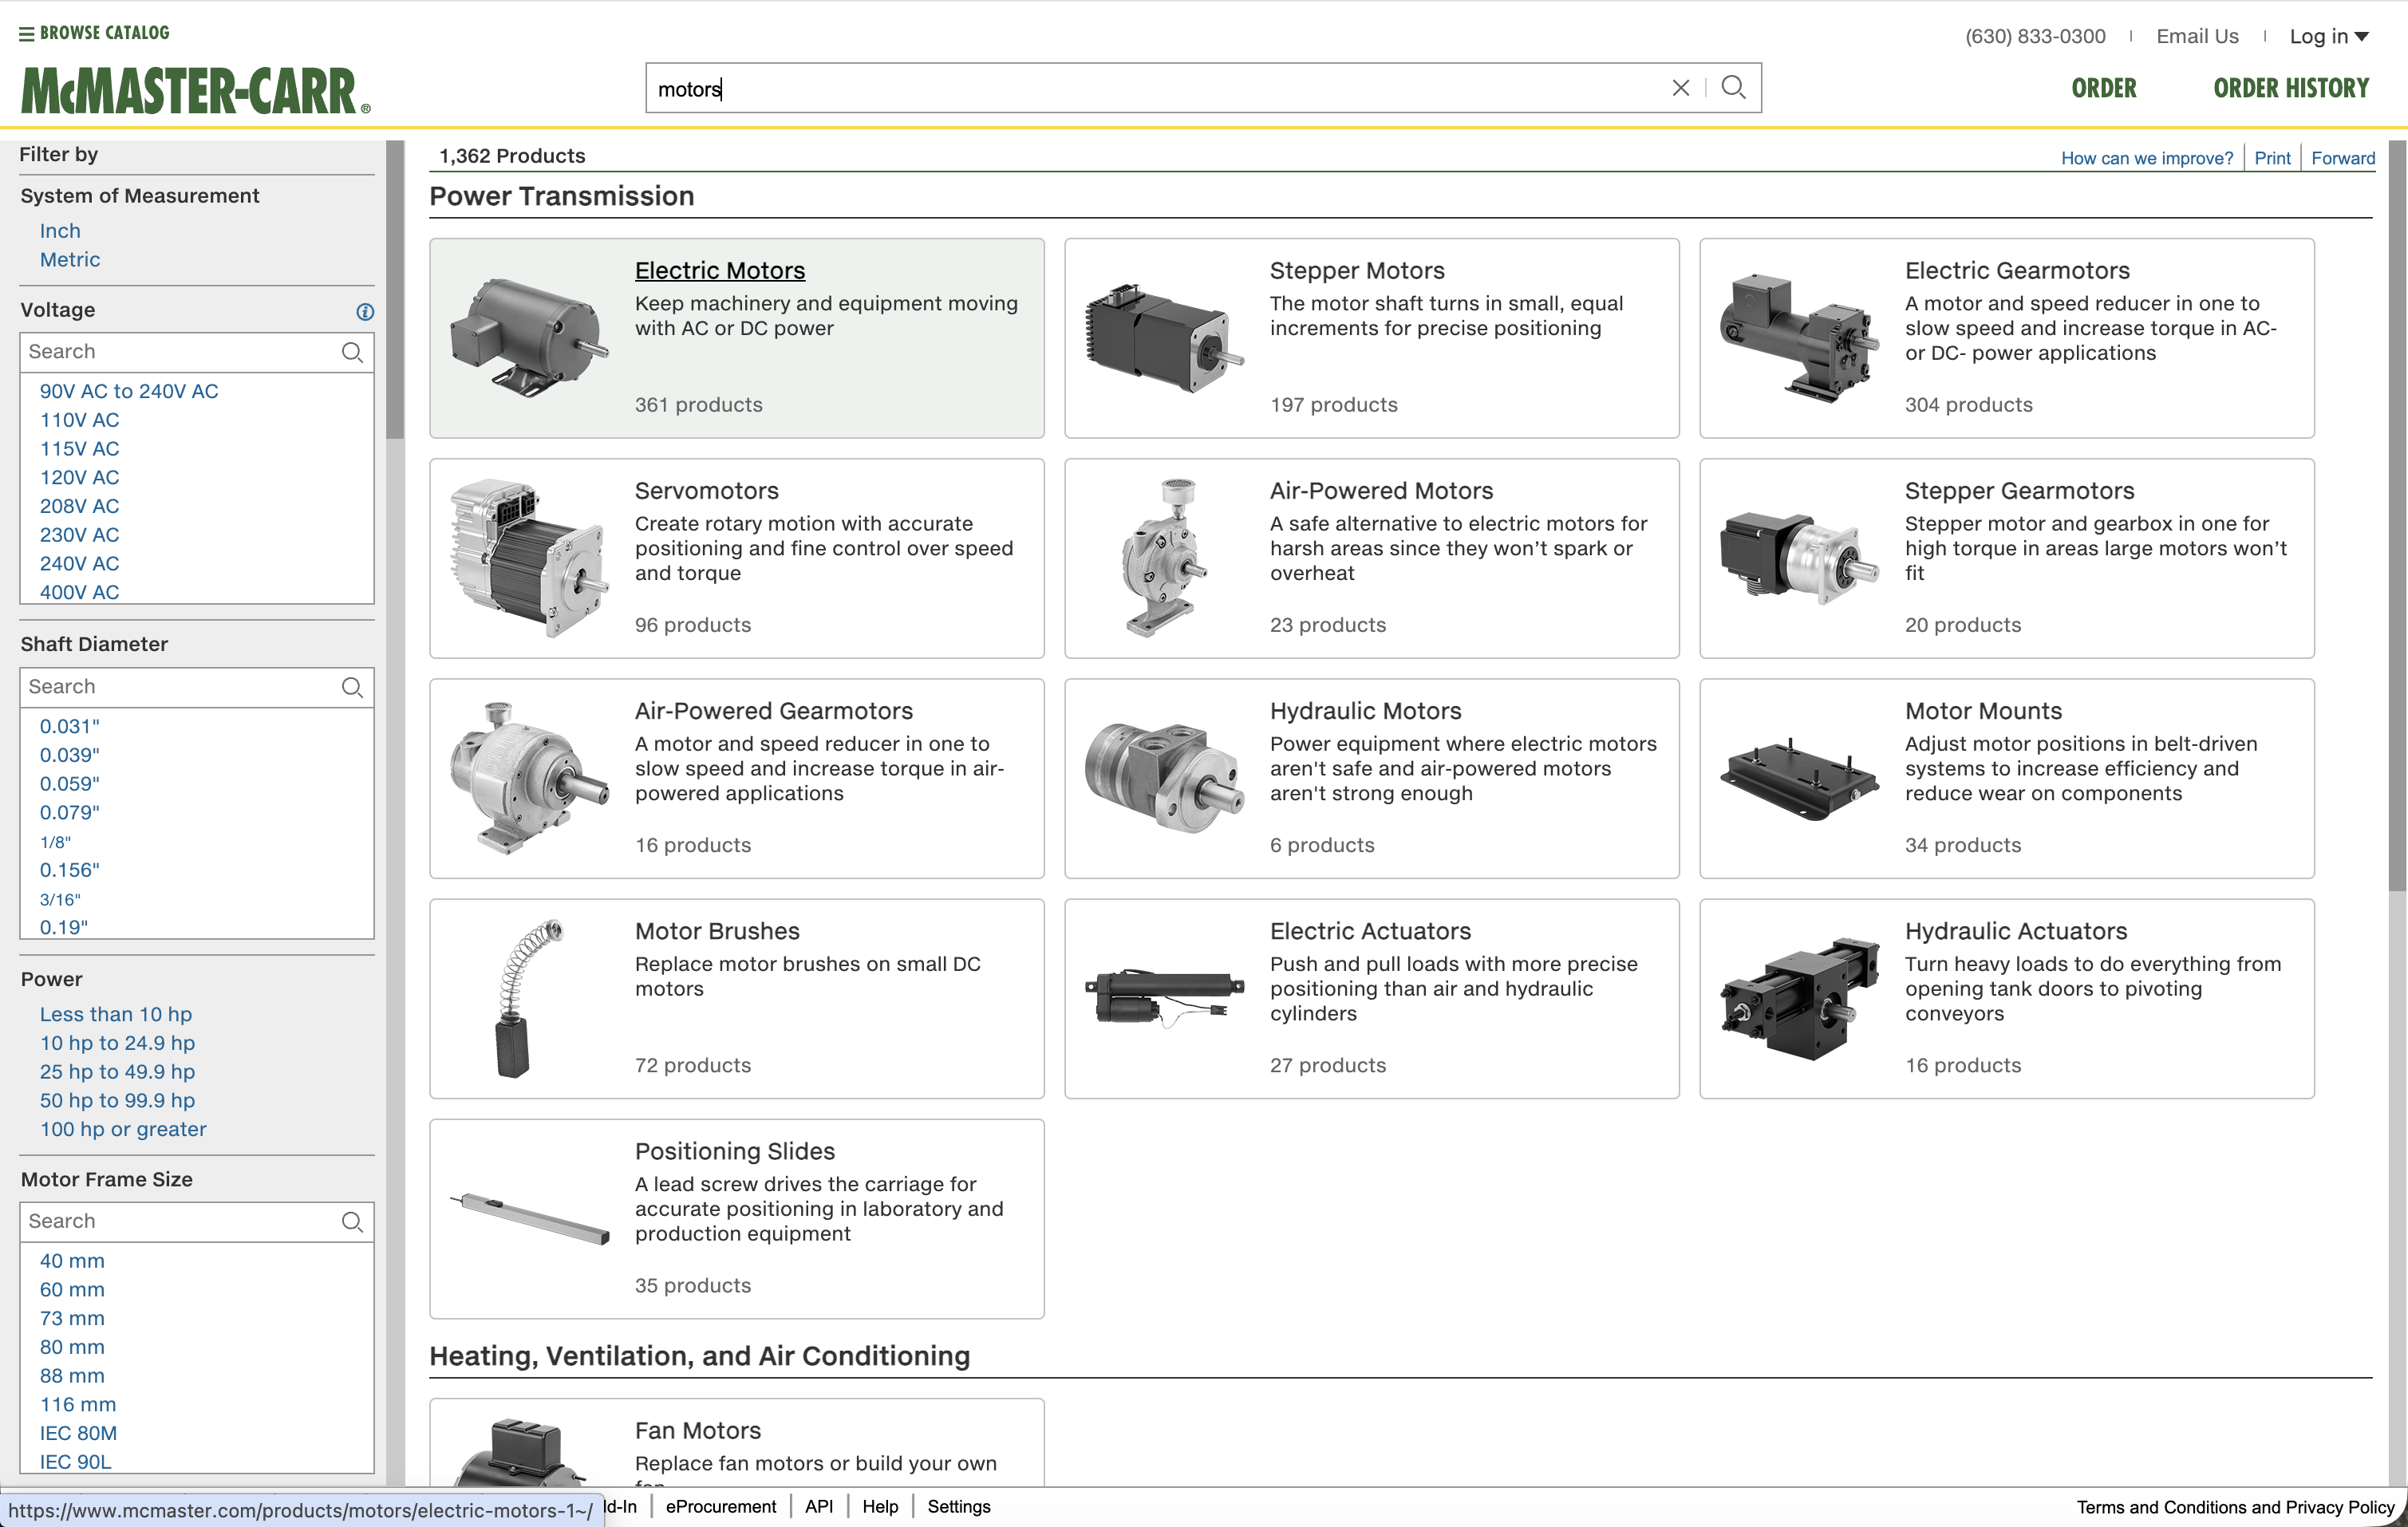Enable the Less than 10 hp power filter
Viewport: 2408px width, 1527px height.
(115, 1014)
